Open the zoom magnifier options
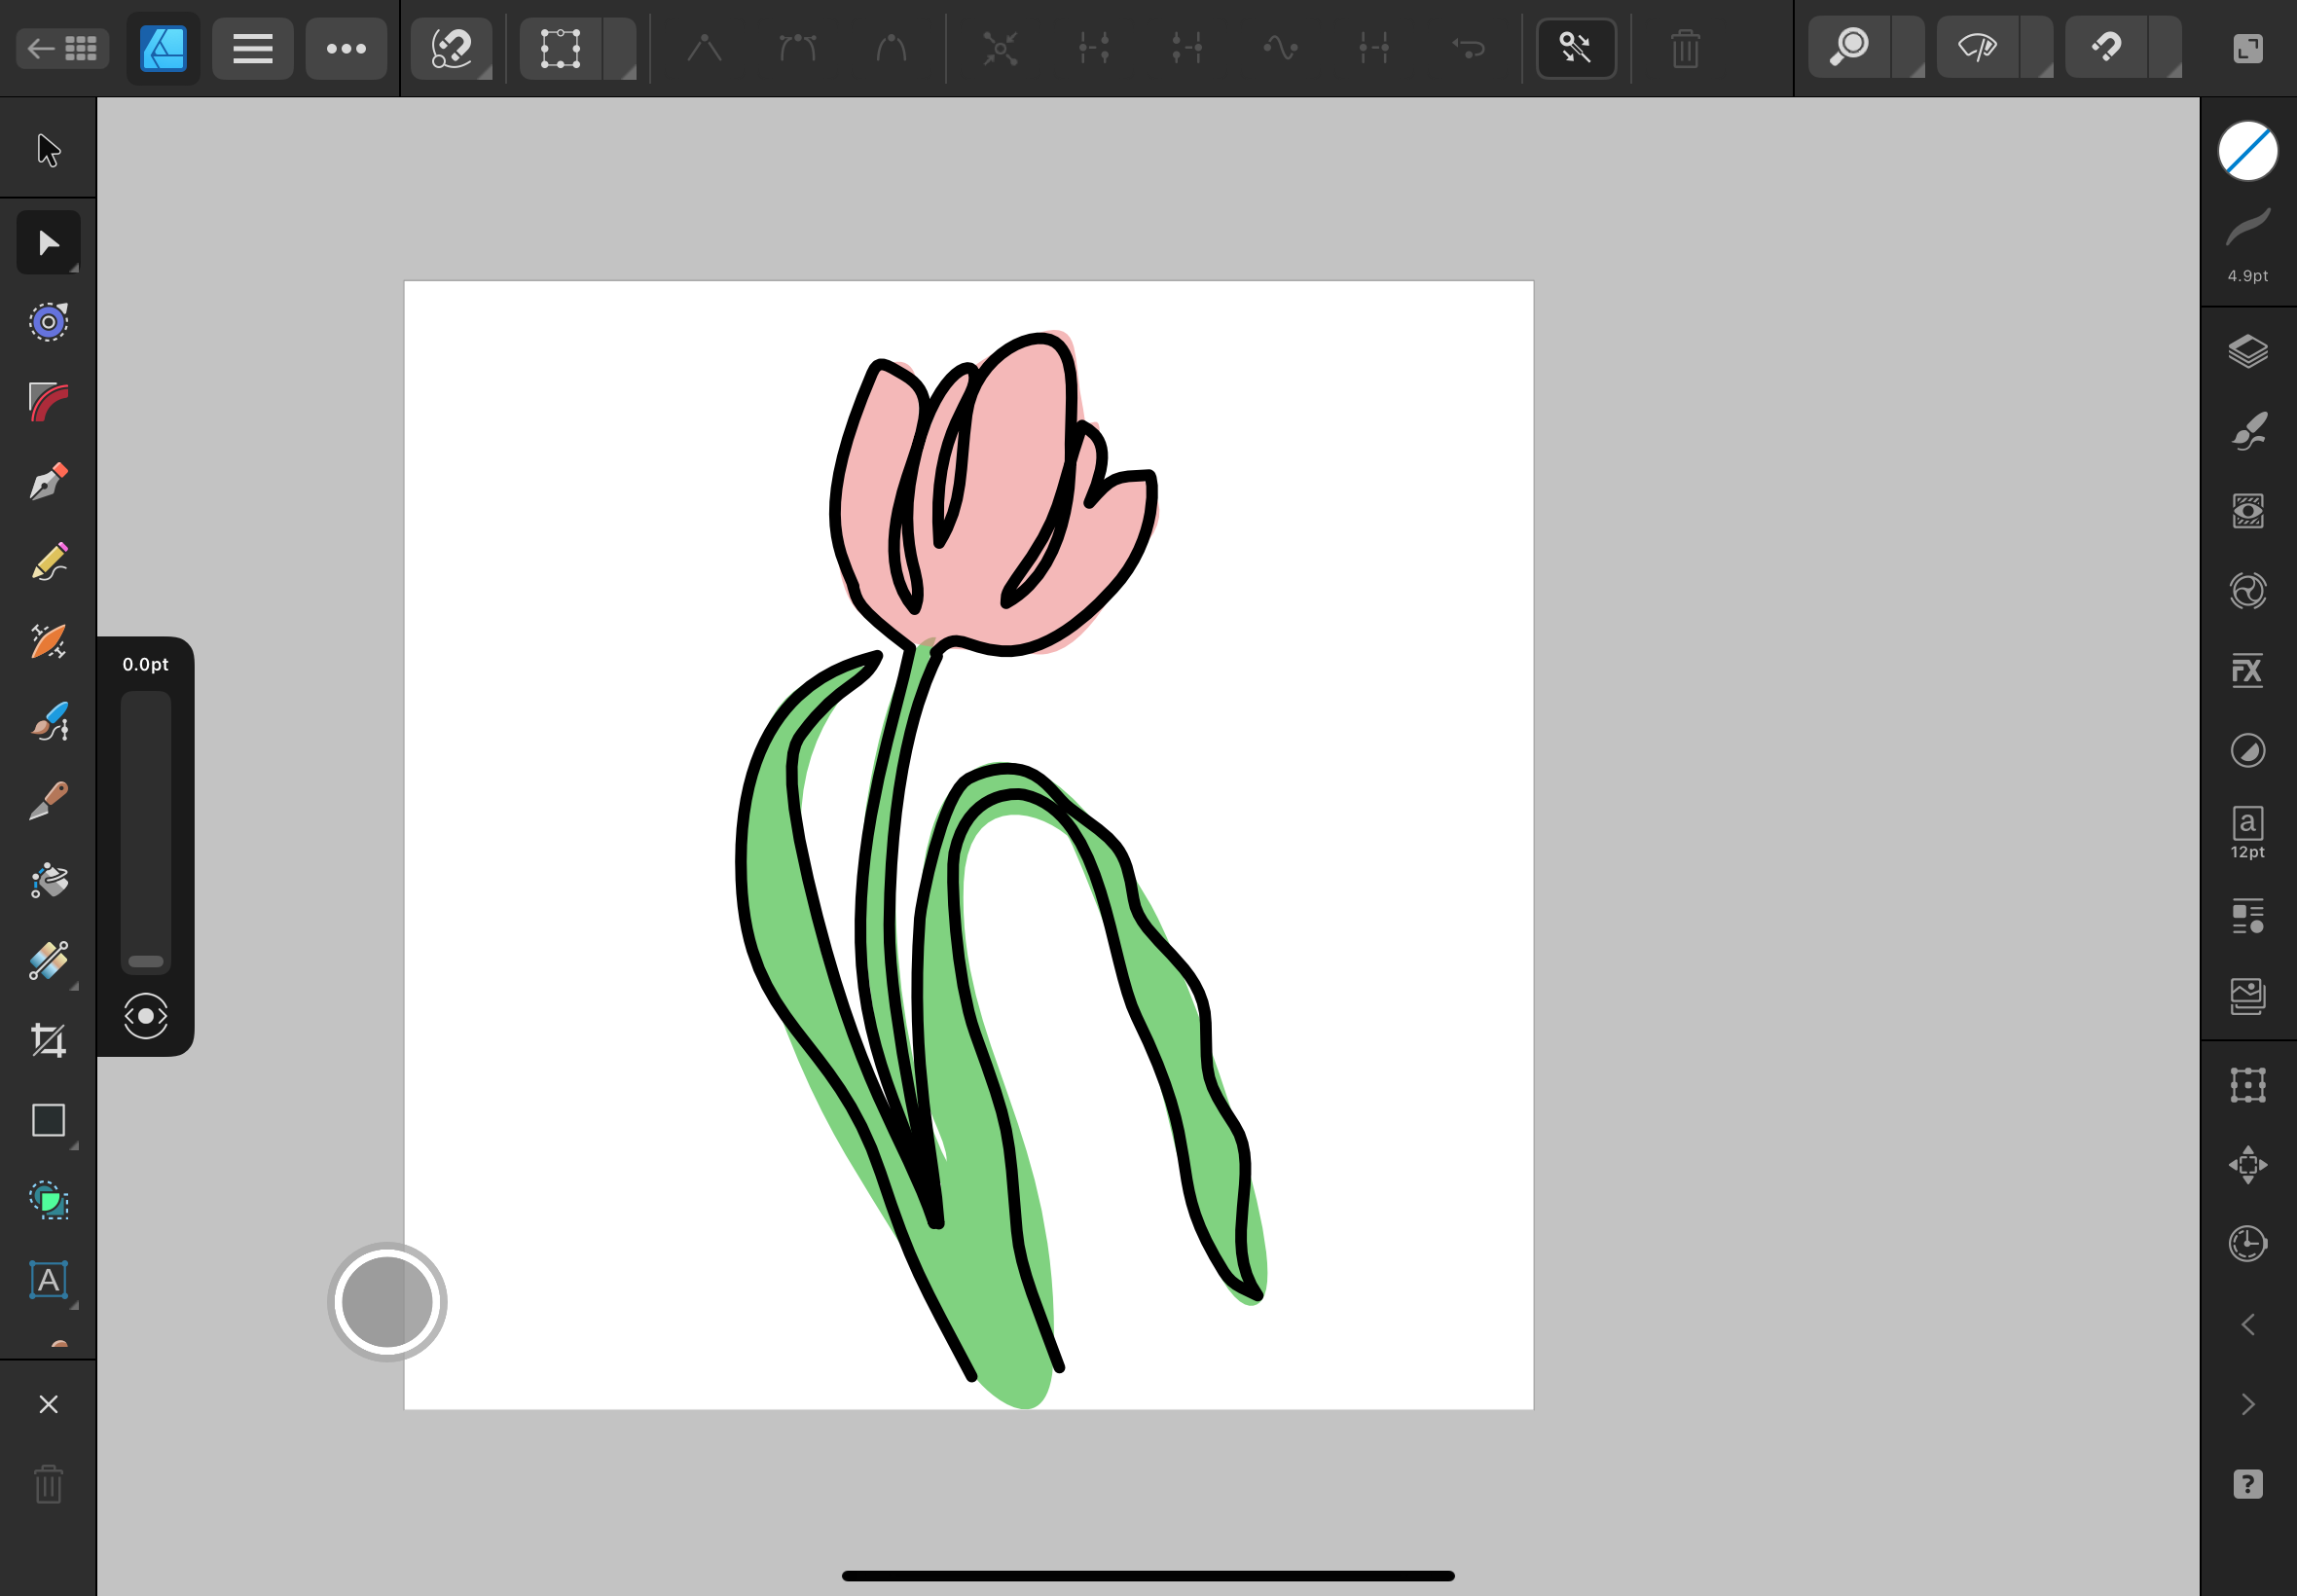 tap(1850, 48)
